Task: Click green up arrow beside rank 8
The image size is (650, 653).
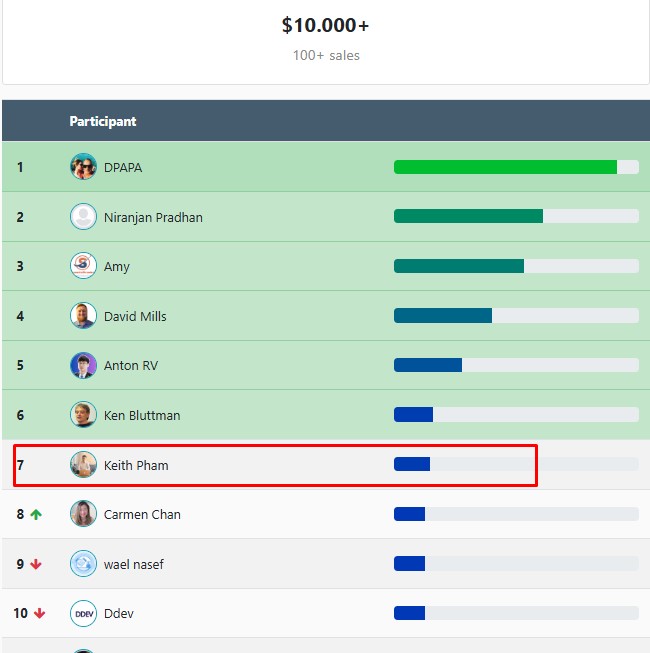Action: (x=36, y=515)
